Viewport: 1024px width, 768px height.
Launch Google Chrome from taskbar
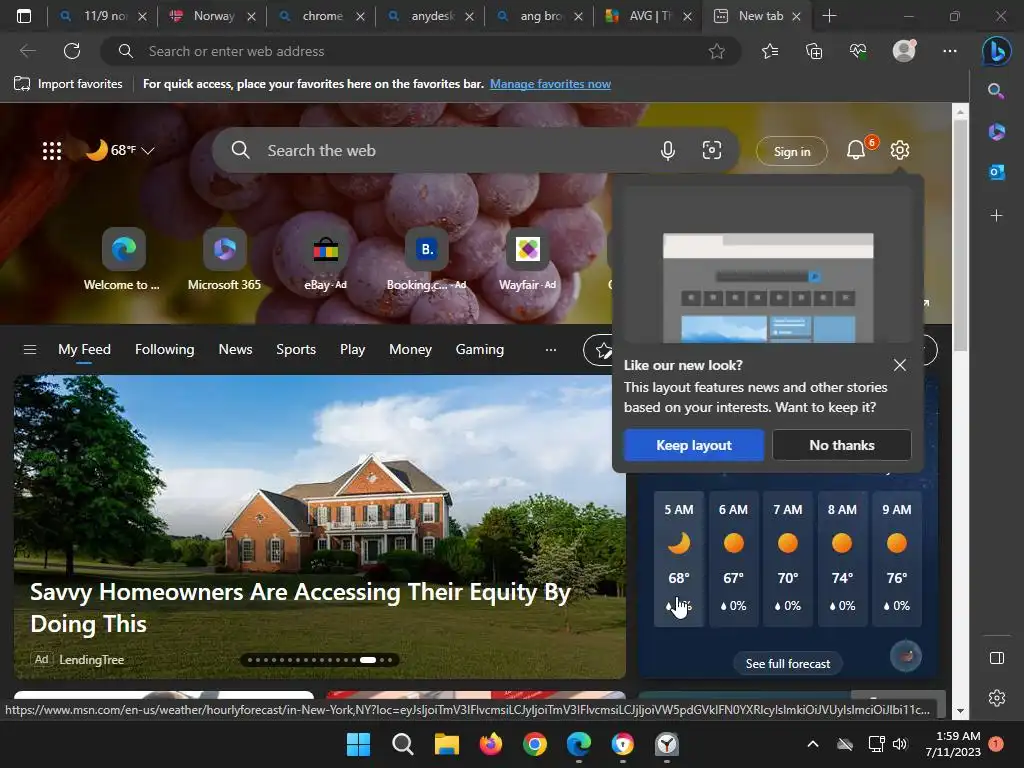(534, 744)
